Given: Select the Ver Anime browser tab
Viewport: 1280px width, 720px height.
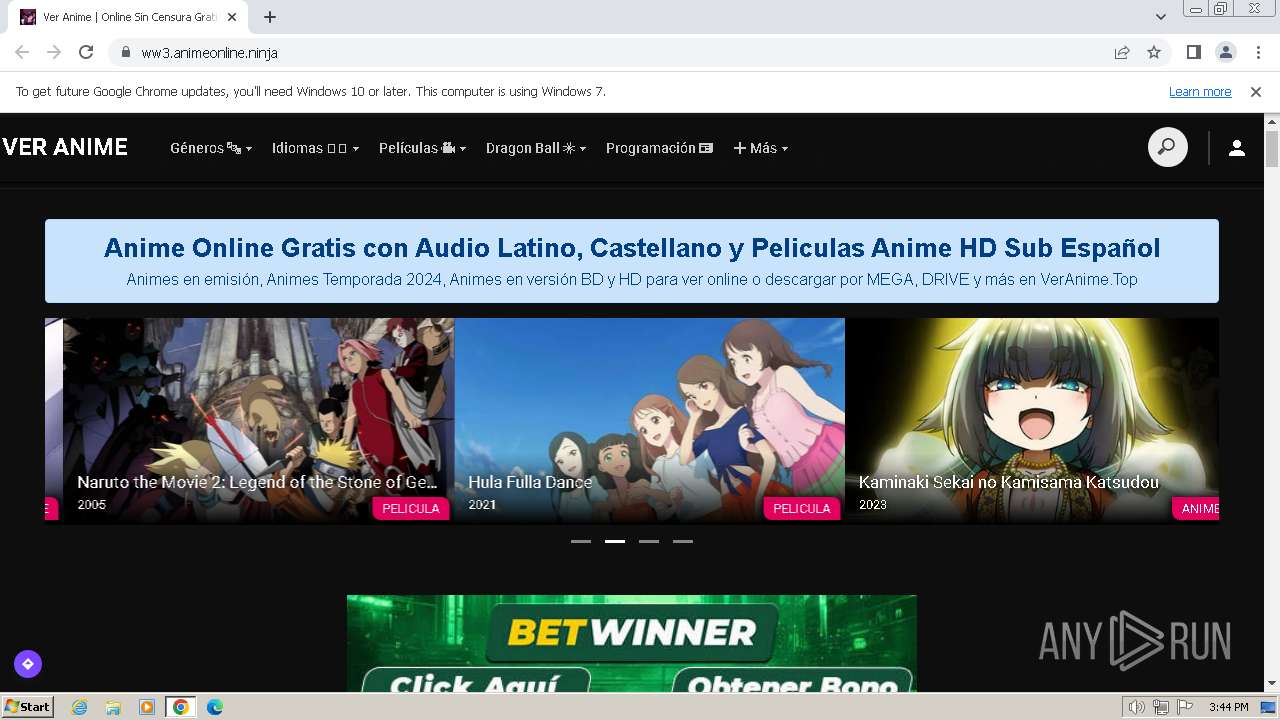Looking at the screenshot, I should click(130, 17).
